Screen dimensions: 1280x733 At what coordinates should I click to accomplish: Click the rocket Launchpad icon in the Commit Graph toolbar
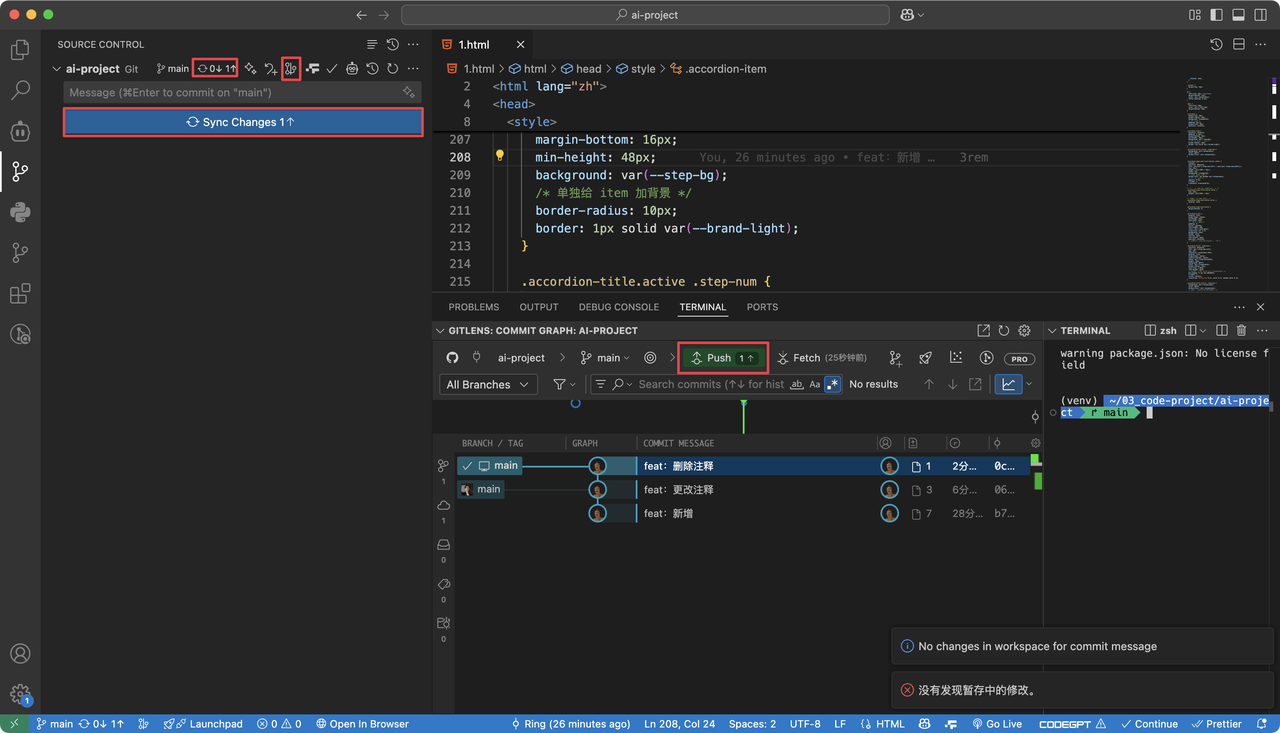926,358
